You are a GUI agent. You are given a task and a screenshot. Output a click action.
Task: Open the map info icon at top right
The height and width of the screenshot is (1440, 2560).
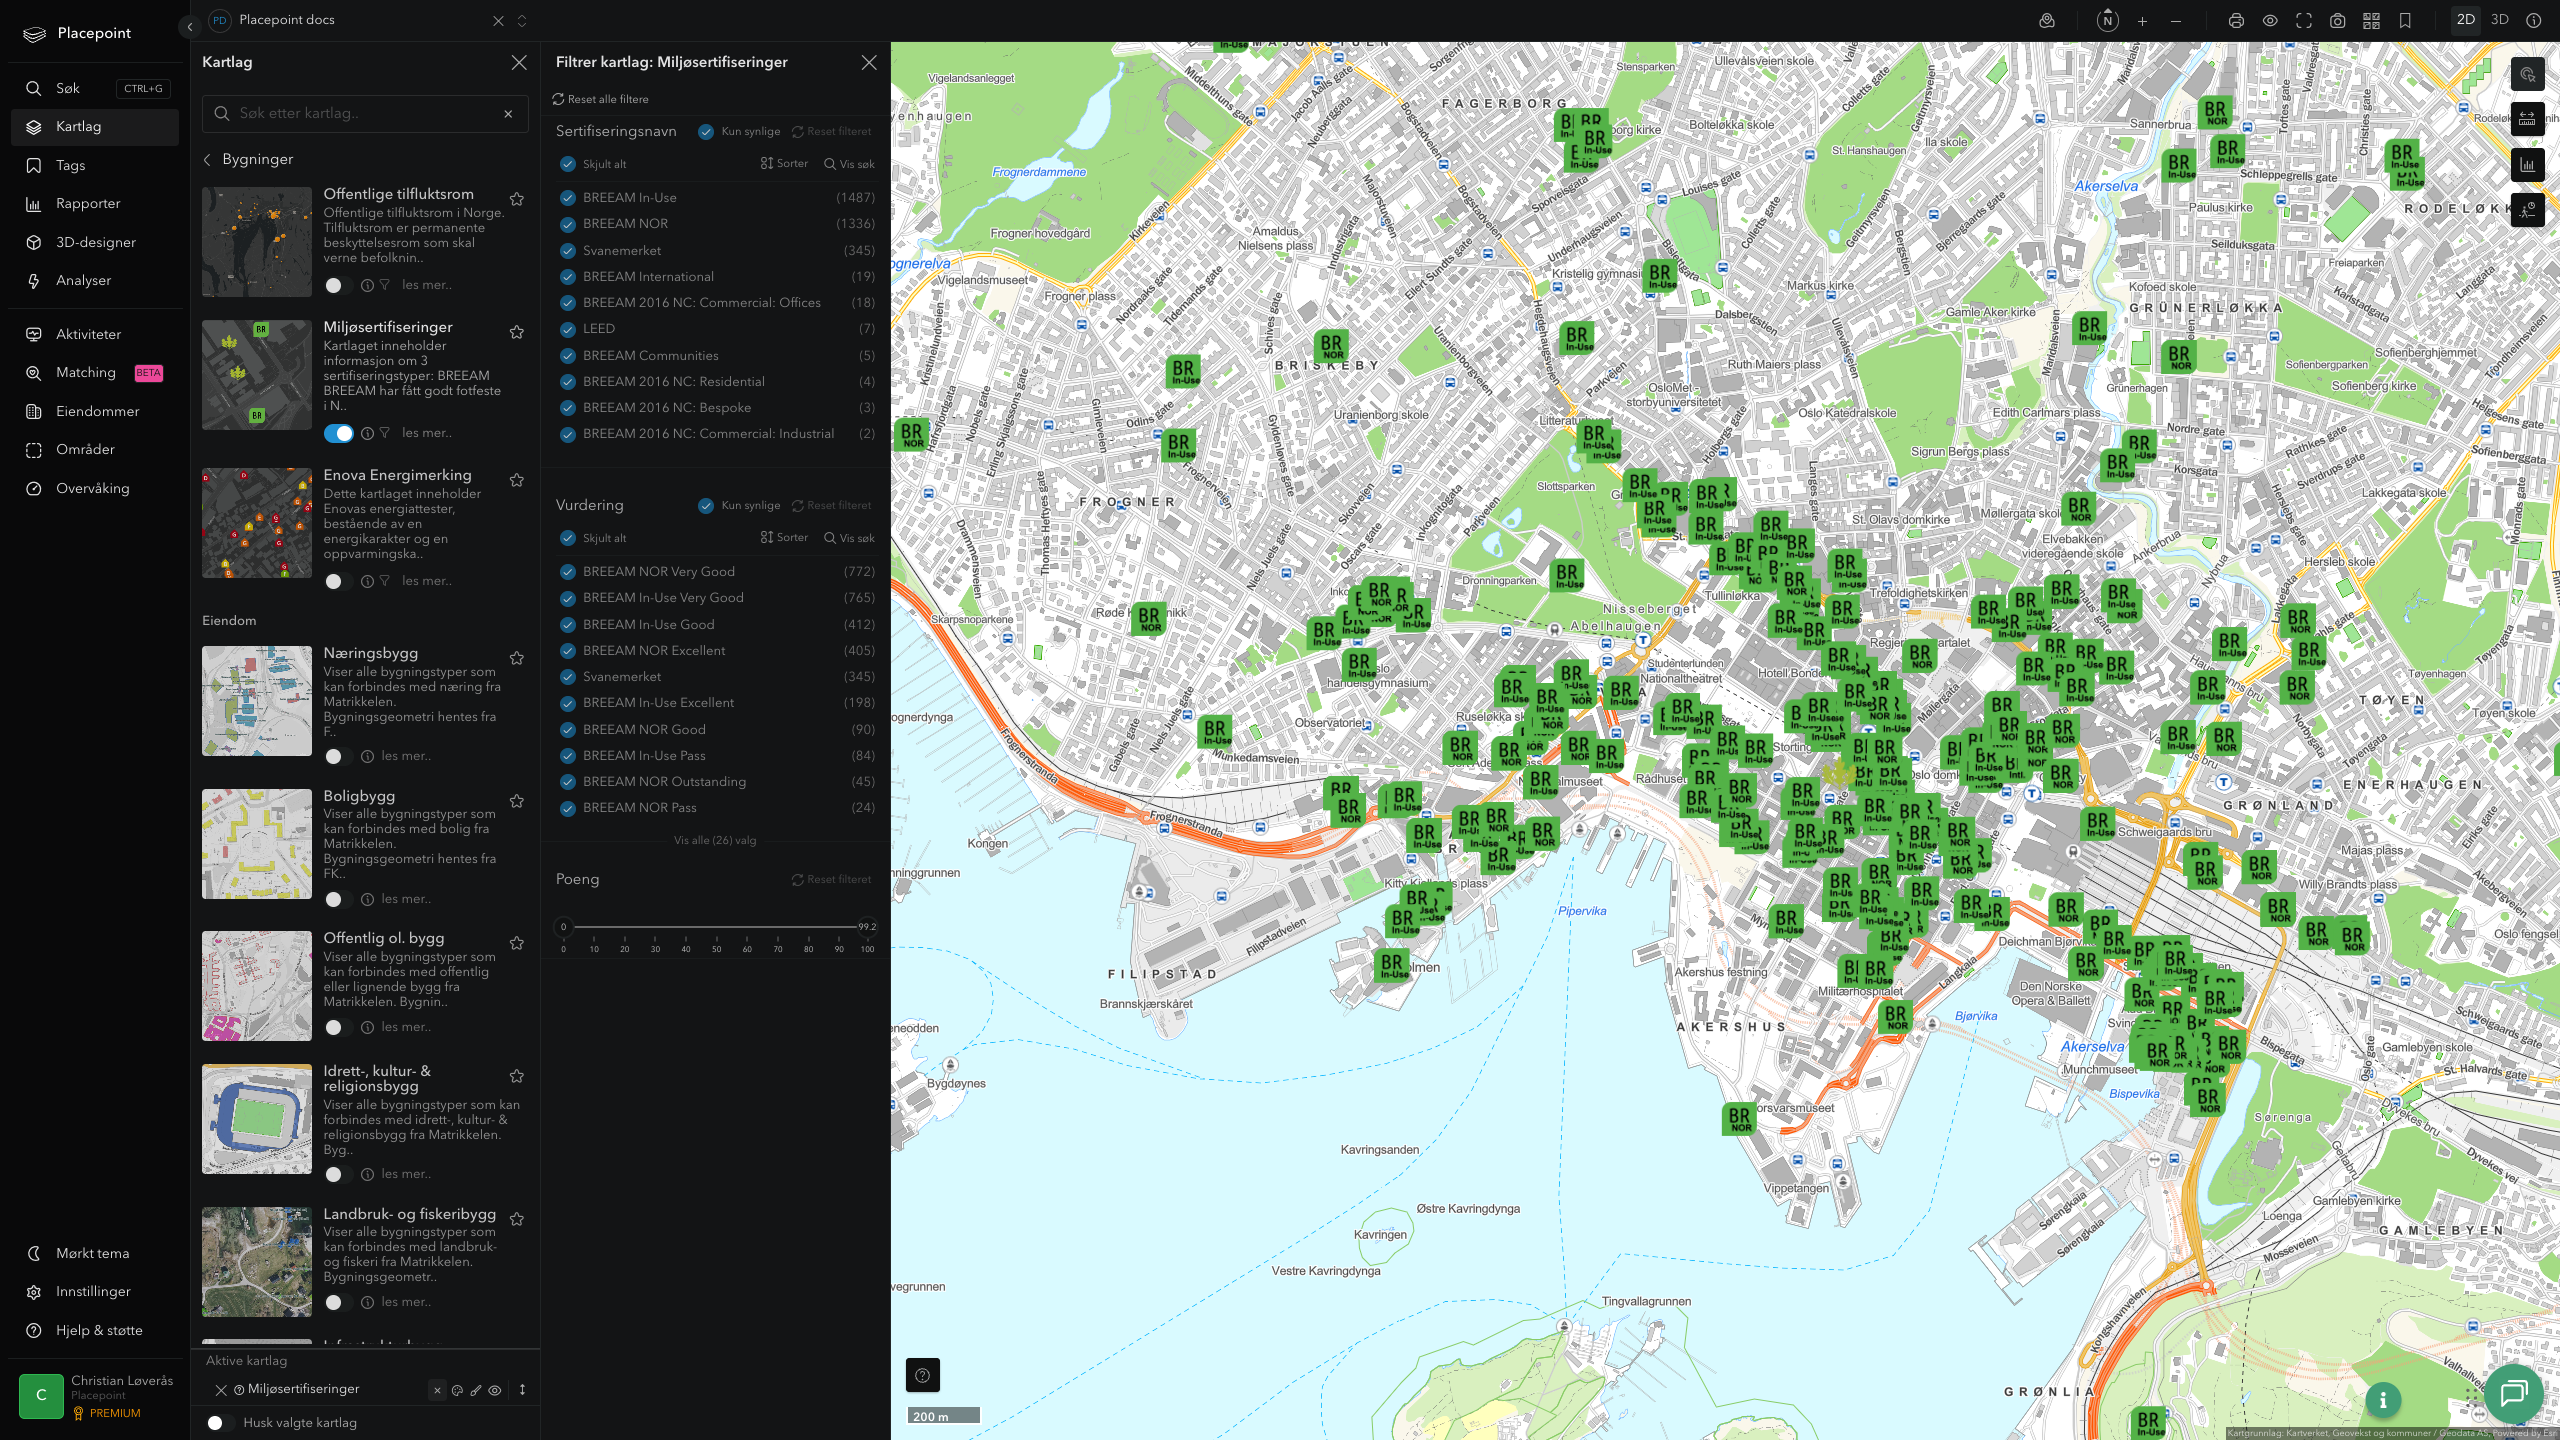(2533, 21)
